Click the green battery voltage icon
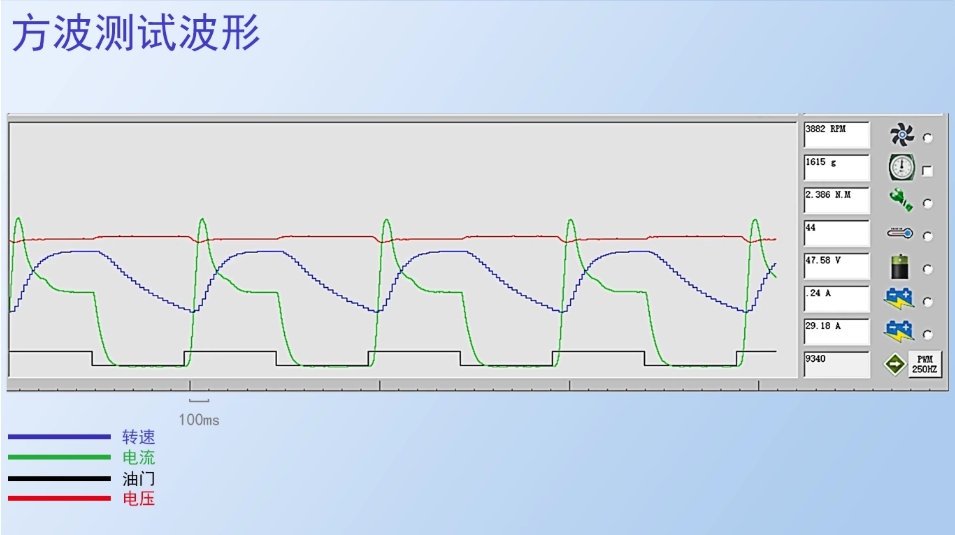Image resolution: width=955 pixels, height=535 pixels. (x=902, y=267)
